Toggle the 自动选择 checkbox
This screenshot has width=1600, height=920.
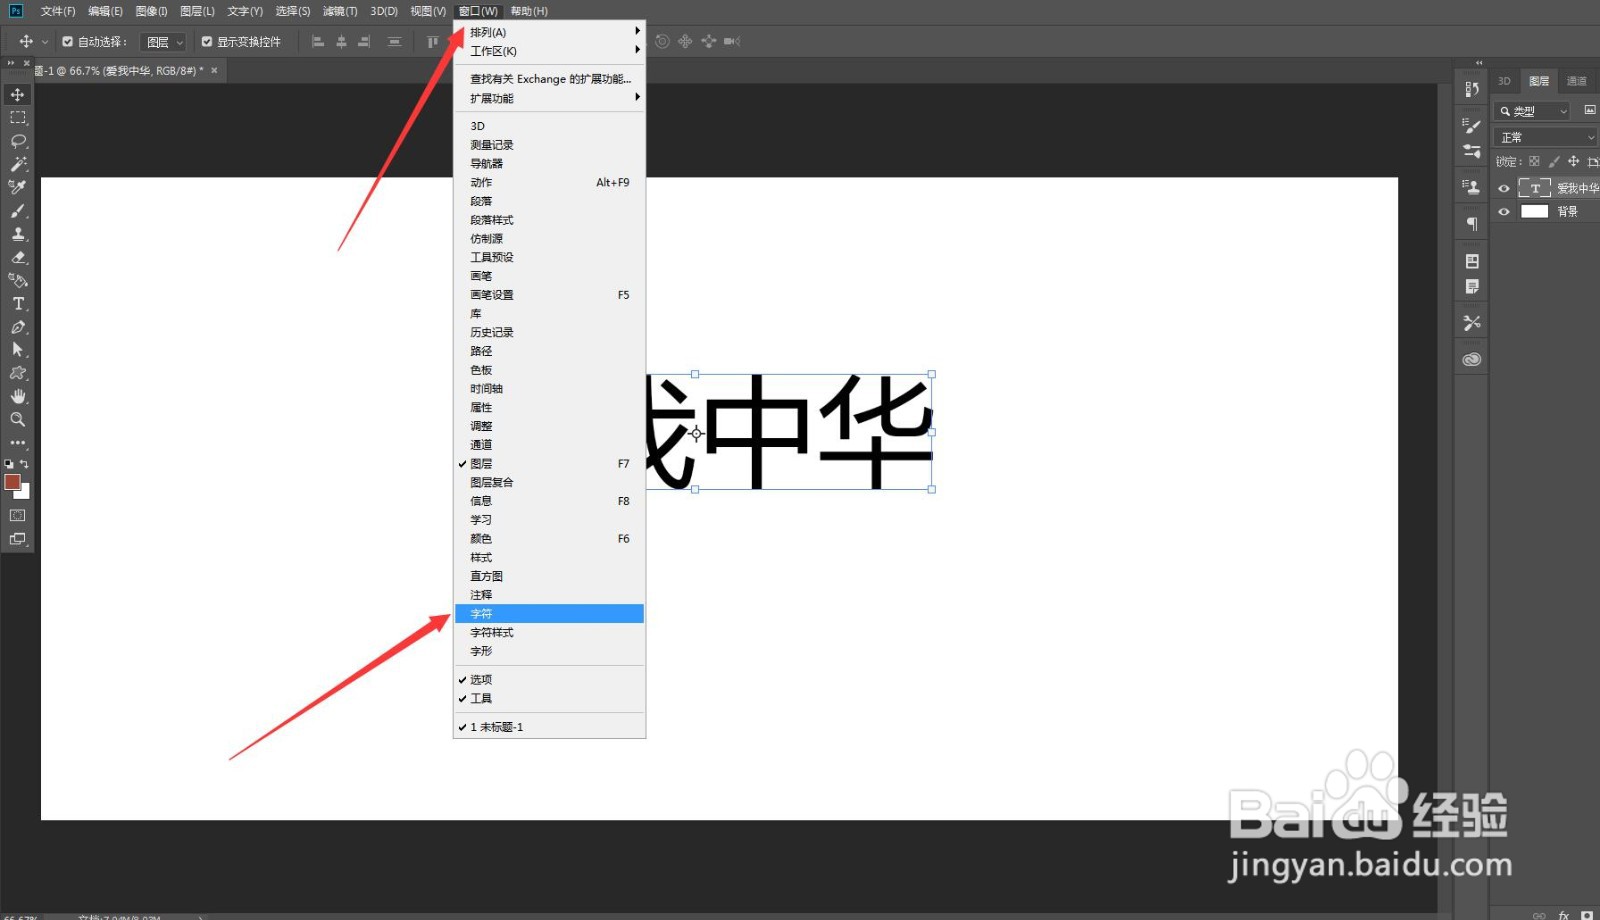point(68,42)
